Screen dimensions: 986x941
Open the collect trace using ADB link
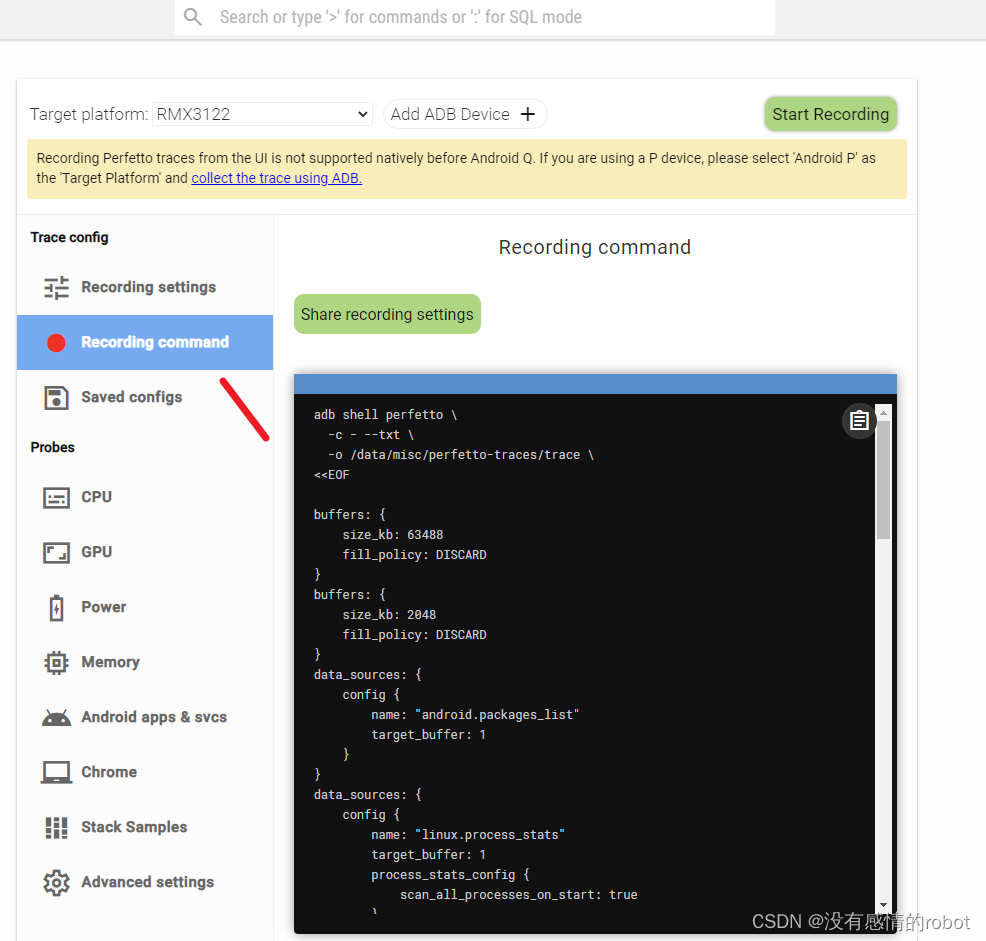click(x=276, y=178)
